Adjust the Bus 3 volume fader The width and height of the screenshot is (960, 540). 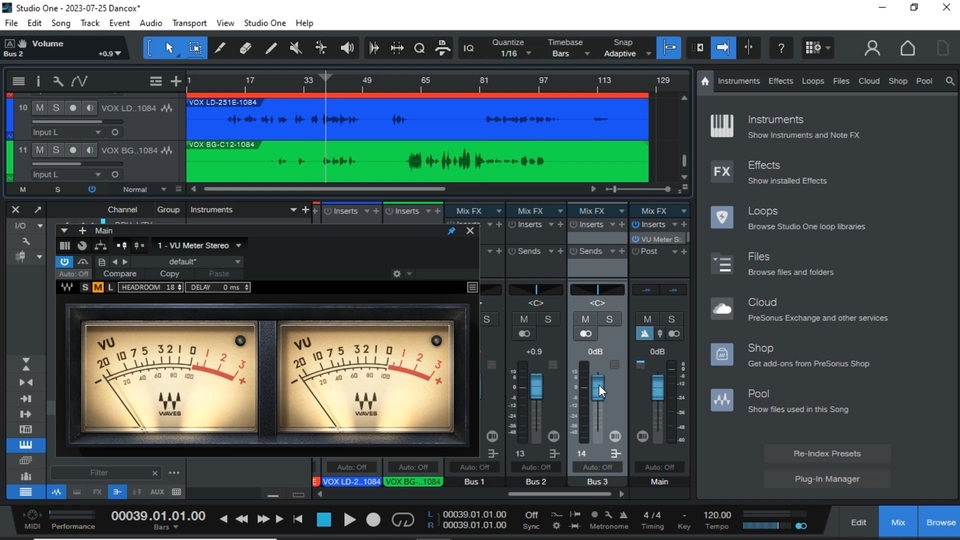pyautogui.click(x=598, y=387)
